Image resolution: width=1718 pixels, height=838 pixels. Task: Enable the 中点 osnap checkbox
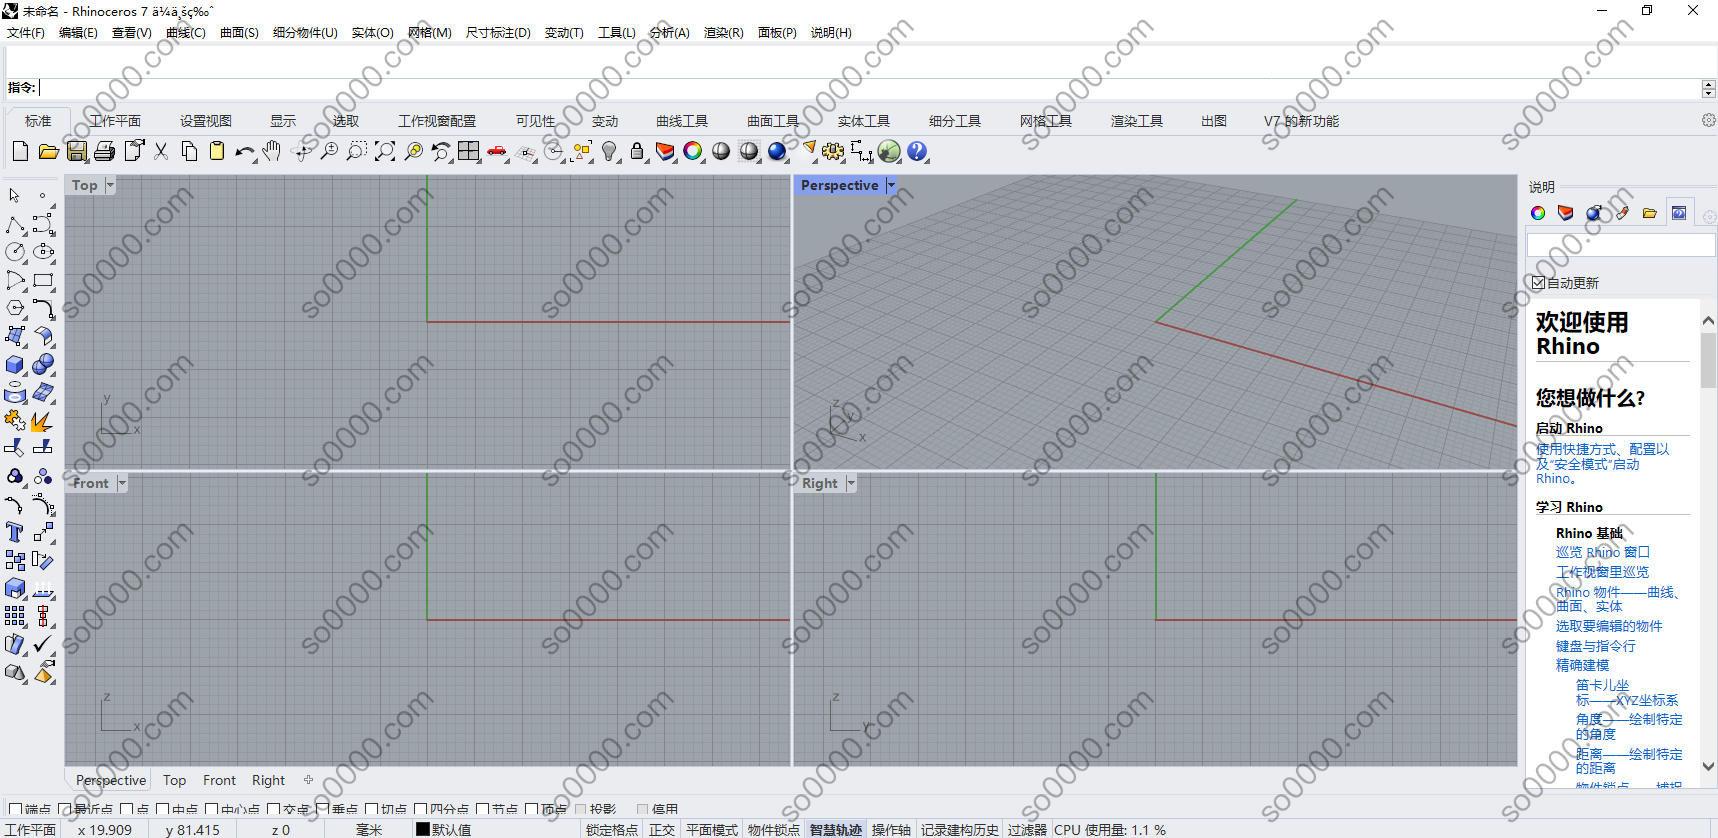(162, 809)
